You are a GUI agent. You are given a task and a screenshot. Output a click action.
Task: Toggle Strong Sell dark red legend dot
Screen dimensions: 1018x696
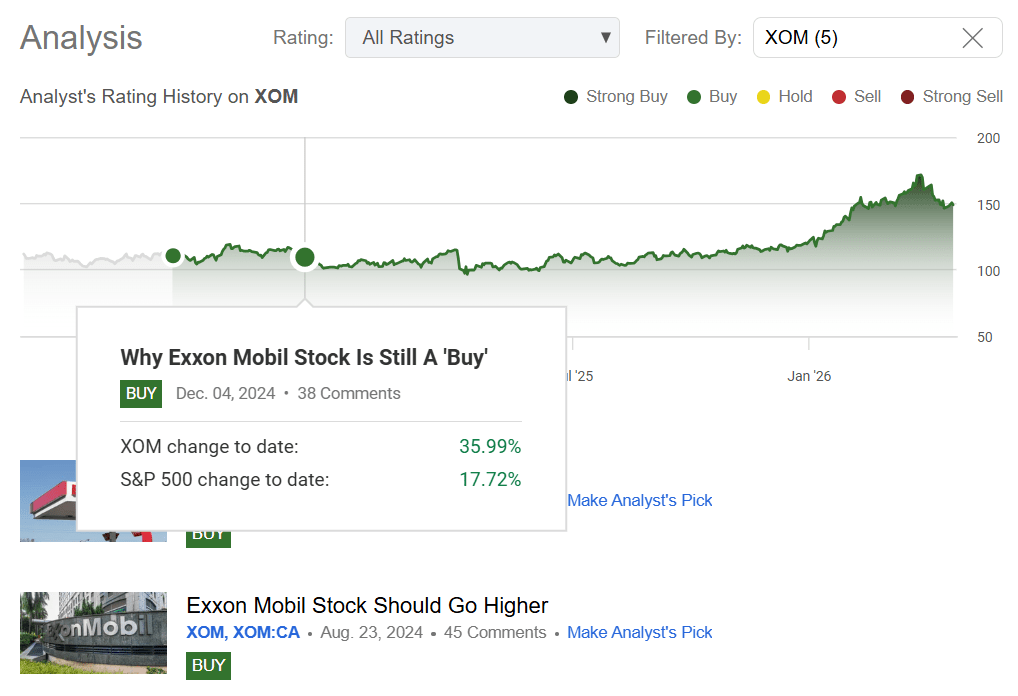click(907, 97)
